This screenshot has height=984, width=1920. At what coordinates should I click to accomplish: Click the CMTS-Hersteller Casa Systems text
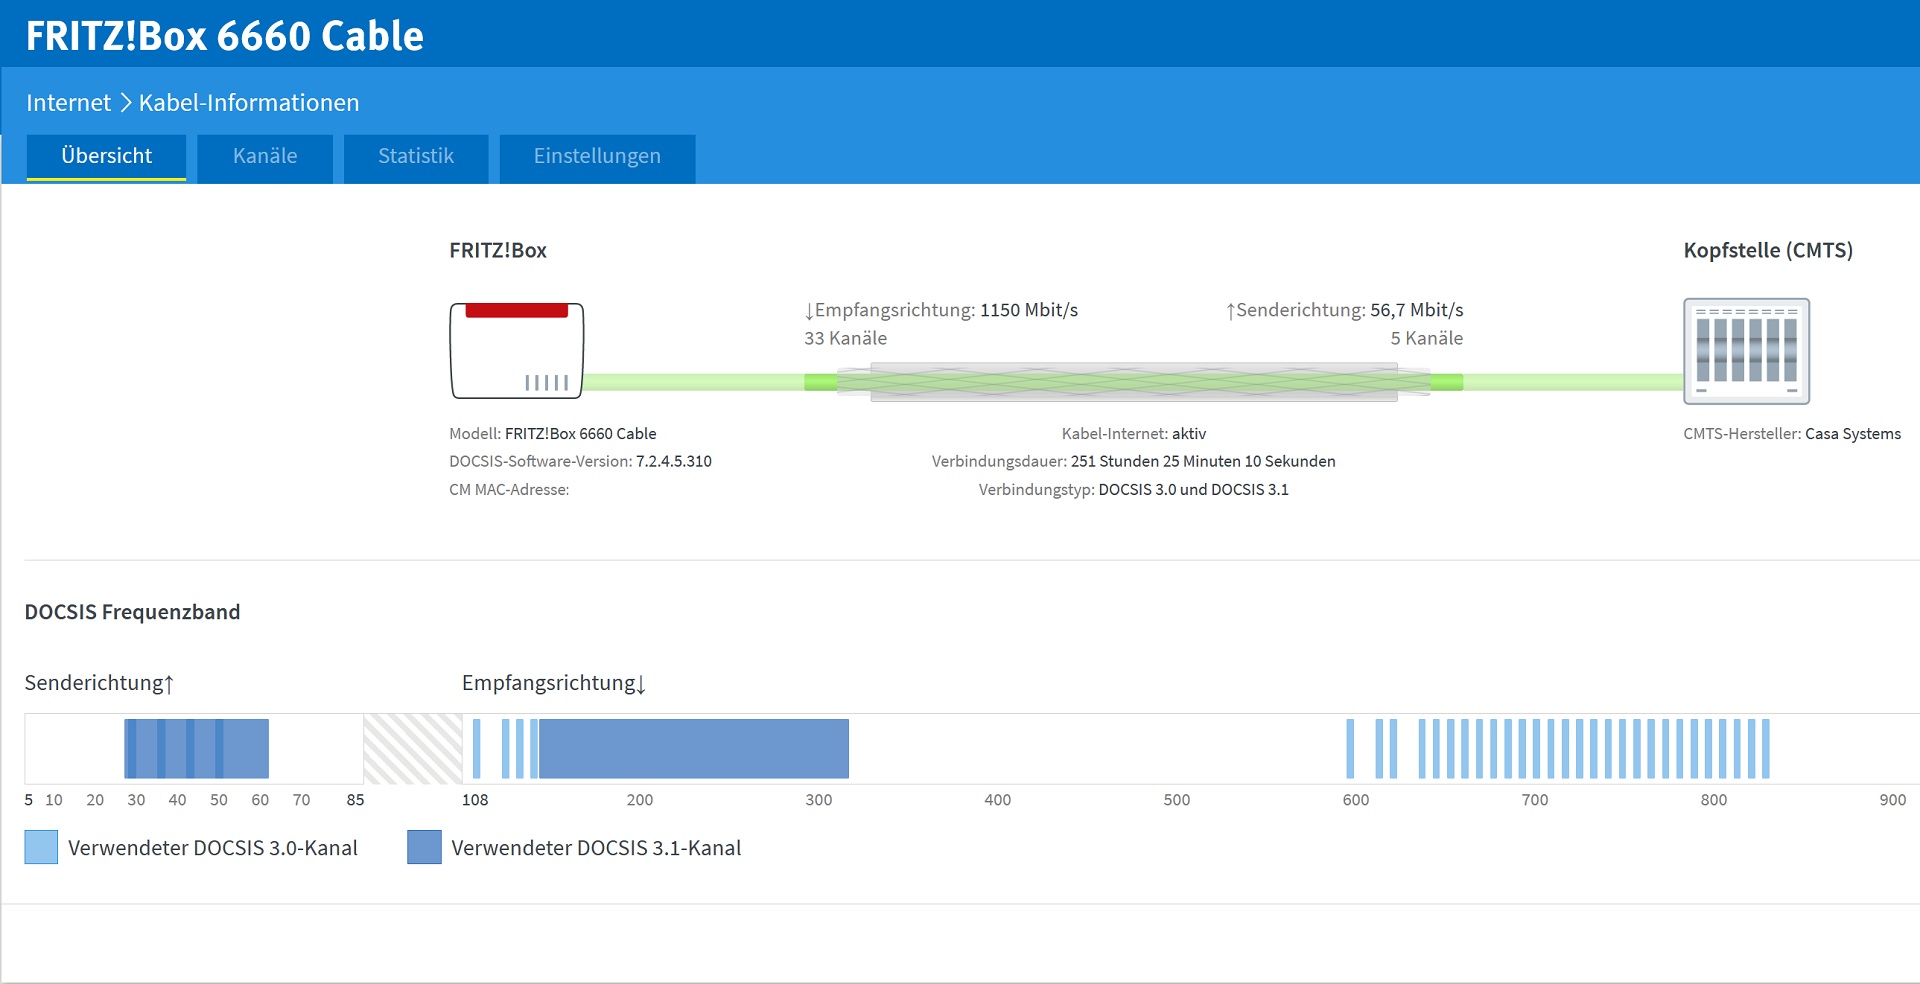coord(1792,433)
